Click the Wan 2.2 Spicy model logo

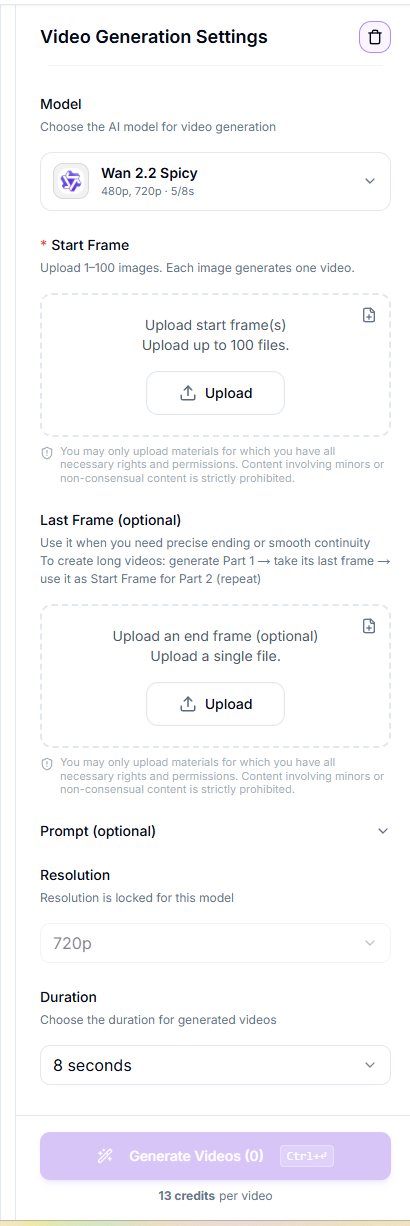click(x=71, y=181)
